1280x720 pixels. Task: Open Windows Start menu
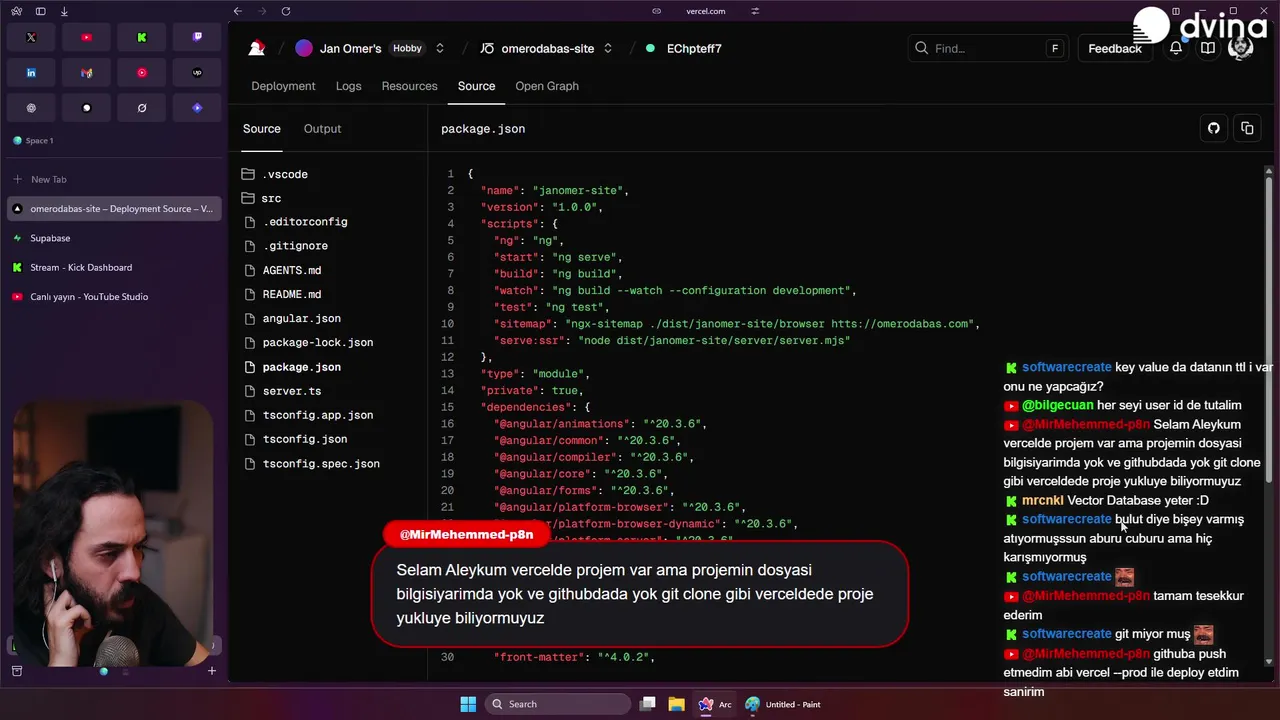[x=468, y=704]
